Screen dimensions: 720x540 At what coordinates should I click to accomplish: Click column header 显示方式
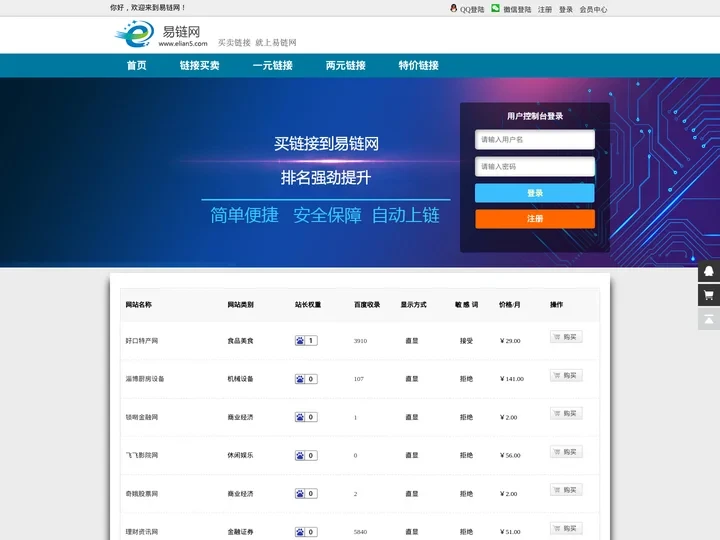tap(413, 304)
